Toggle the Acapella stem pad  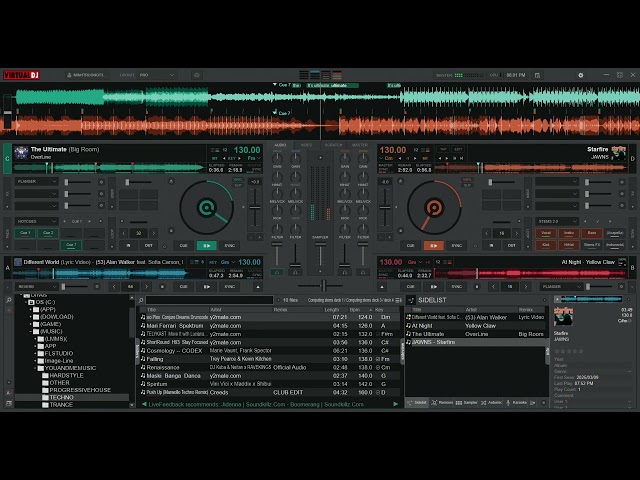click(615, 233)
